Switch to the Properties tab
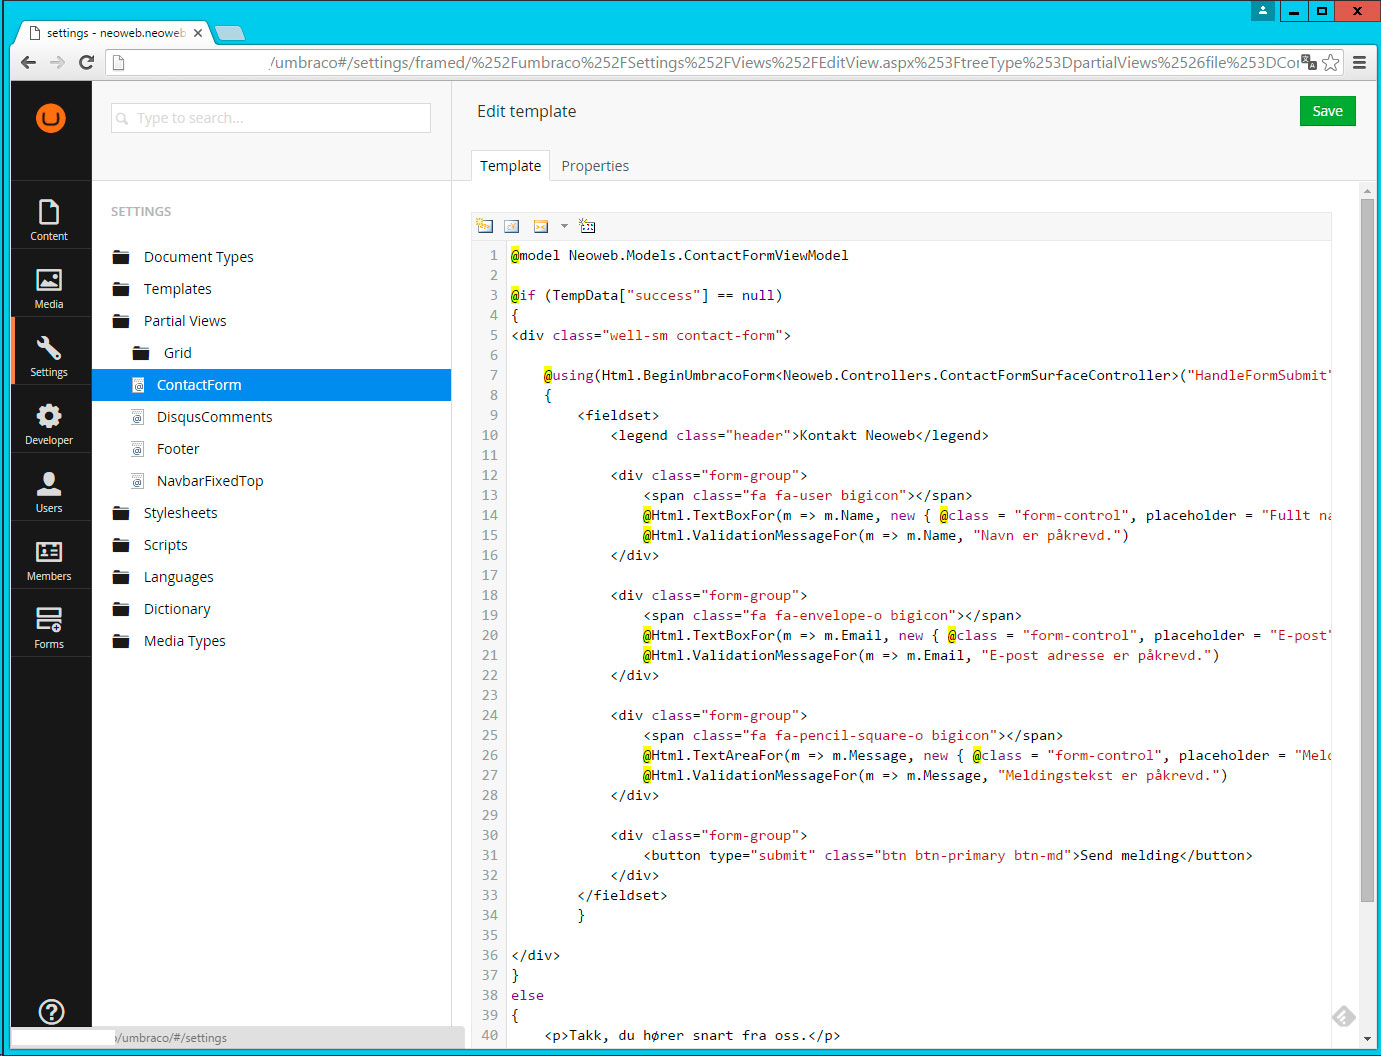Image resolution: width=1381 pixels, height=1056 pixels. [x=595, y=166]
